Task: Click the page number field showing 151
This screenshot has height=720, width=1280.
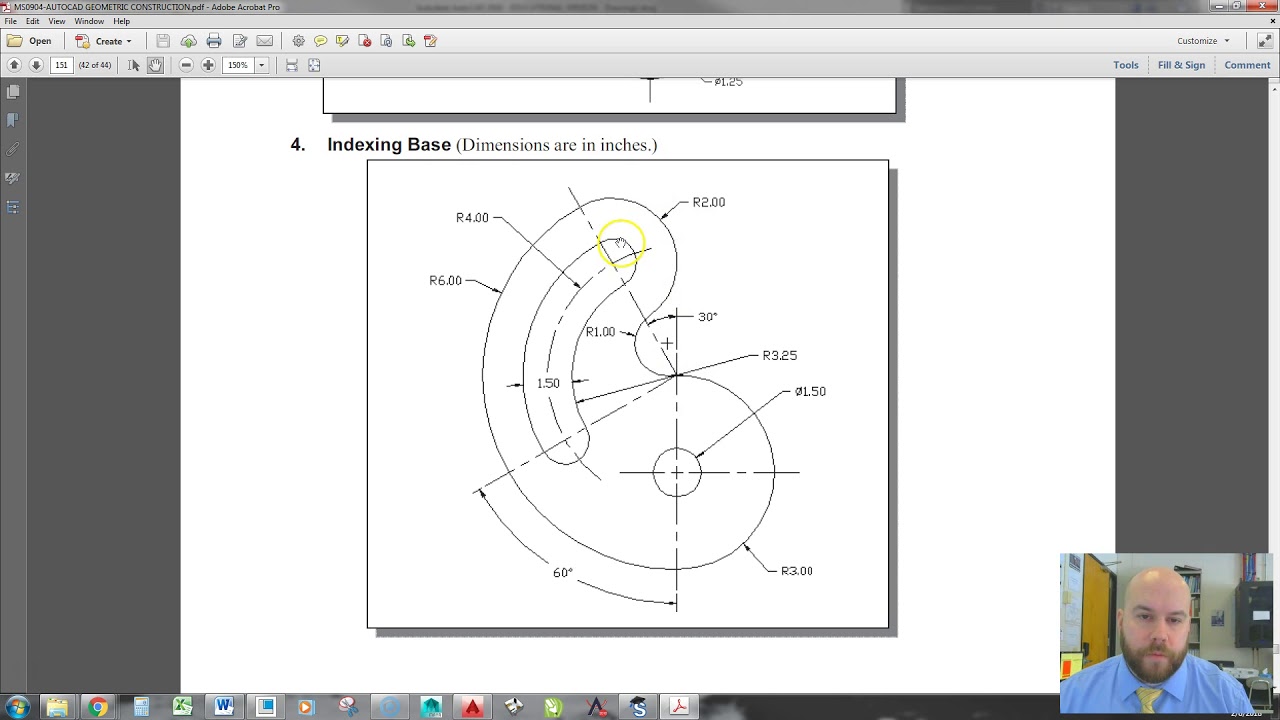Action: tap(62, 65)
